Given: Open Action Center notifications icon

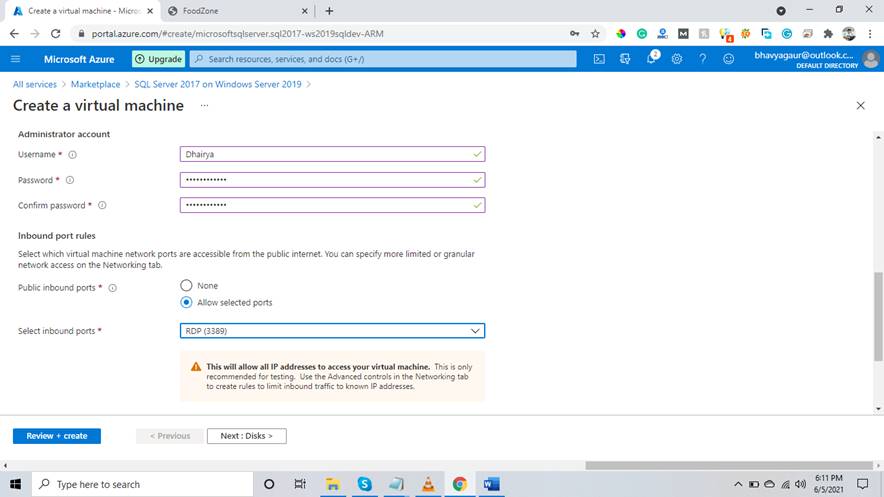Looking at the screenshot, I should [862, 484].
